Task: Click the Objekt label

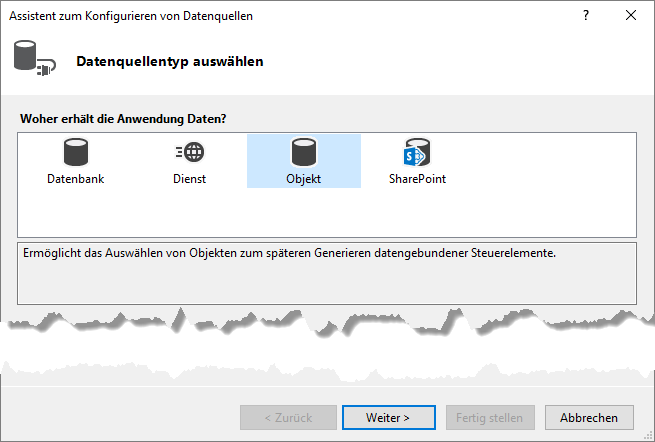Action: point(304,179)
